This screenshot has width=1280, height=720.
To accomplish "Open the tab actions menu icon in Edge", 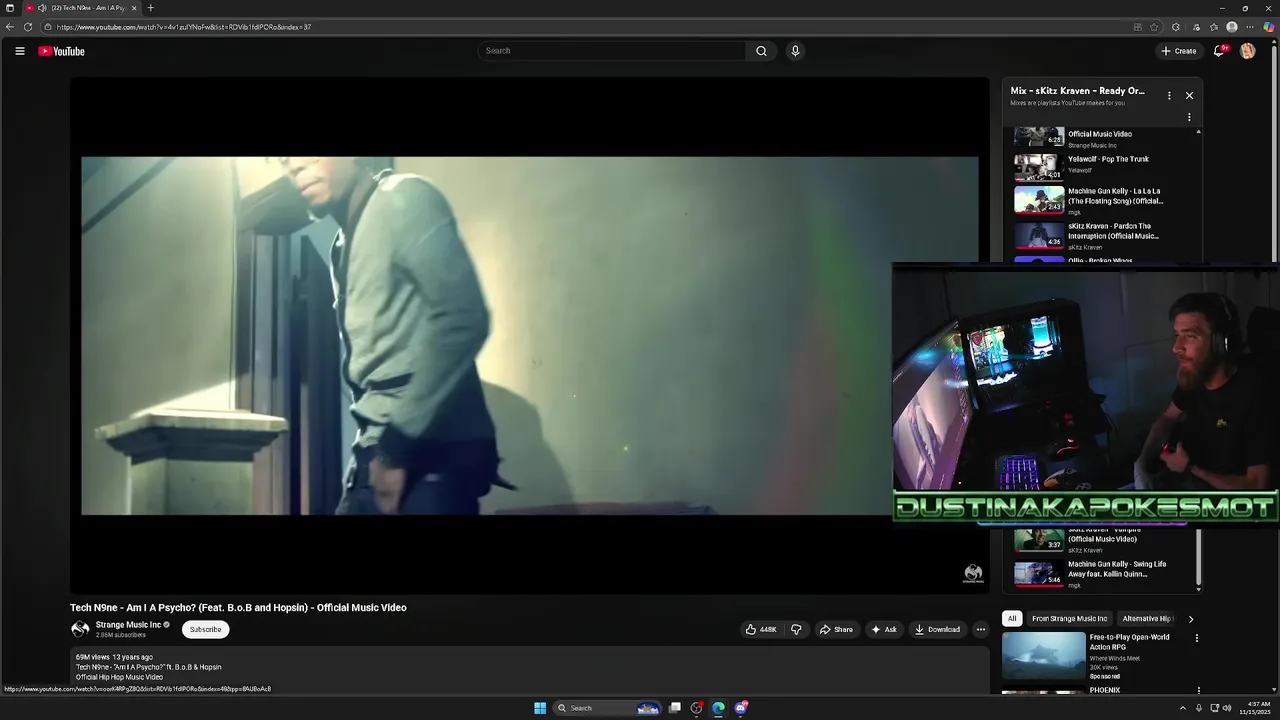I will (10, 8).
